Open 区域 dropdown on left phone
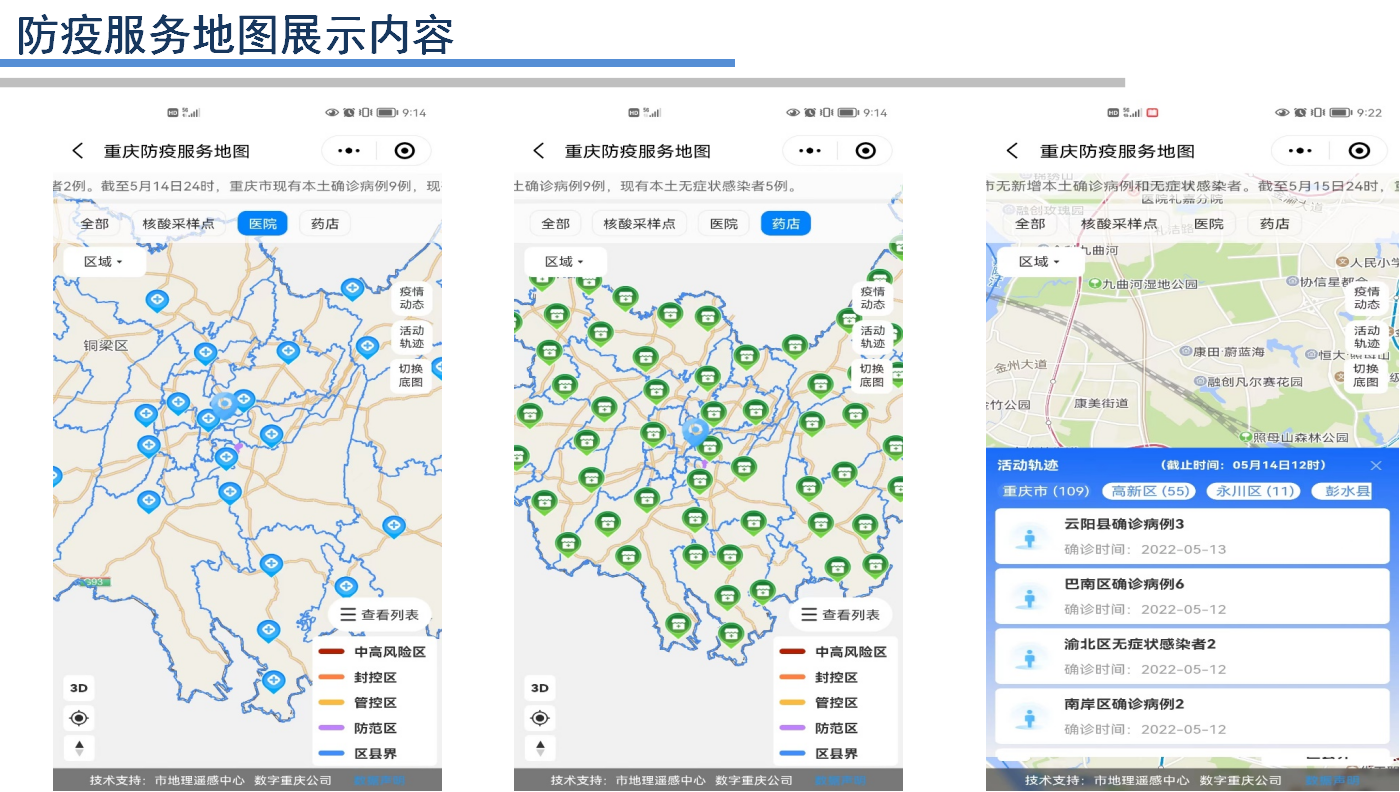Viewport: 1400px width, 792px height. pos(104,262)
